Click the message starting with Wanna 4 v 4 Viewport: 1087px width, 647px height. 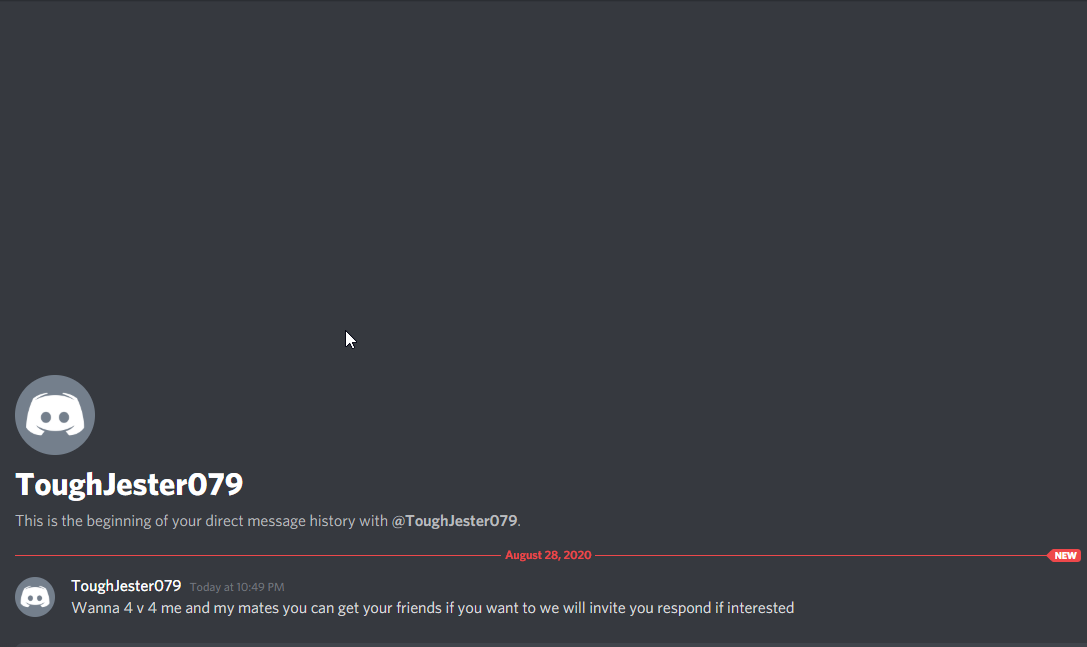[x=433, y=608]
